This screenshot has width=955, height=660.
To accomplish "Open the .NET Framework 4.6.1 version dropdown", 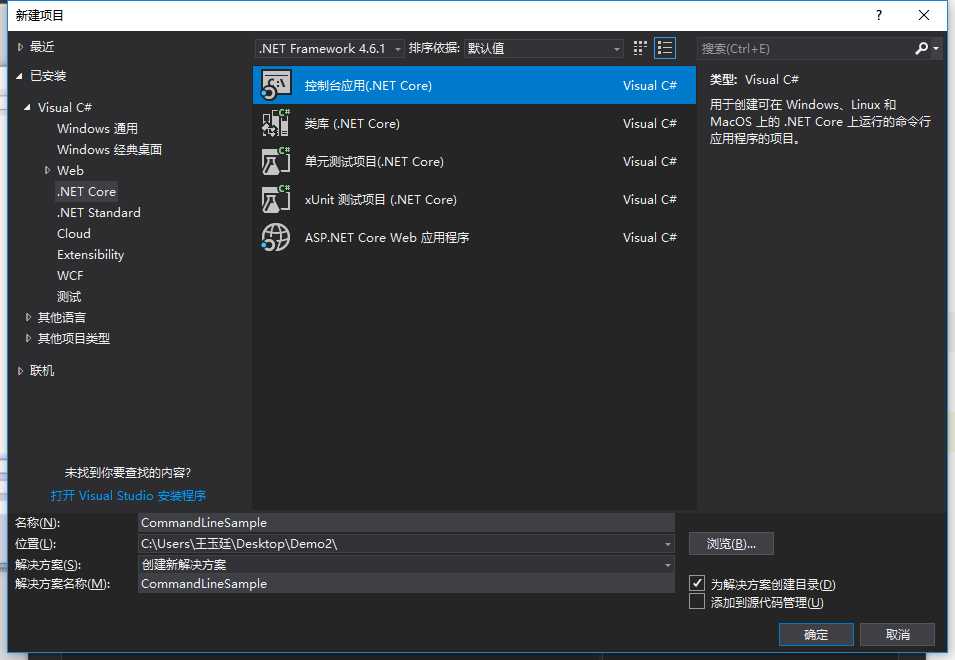I will pyautogui.click(x=329, y=48).
